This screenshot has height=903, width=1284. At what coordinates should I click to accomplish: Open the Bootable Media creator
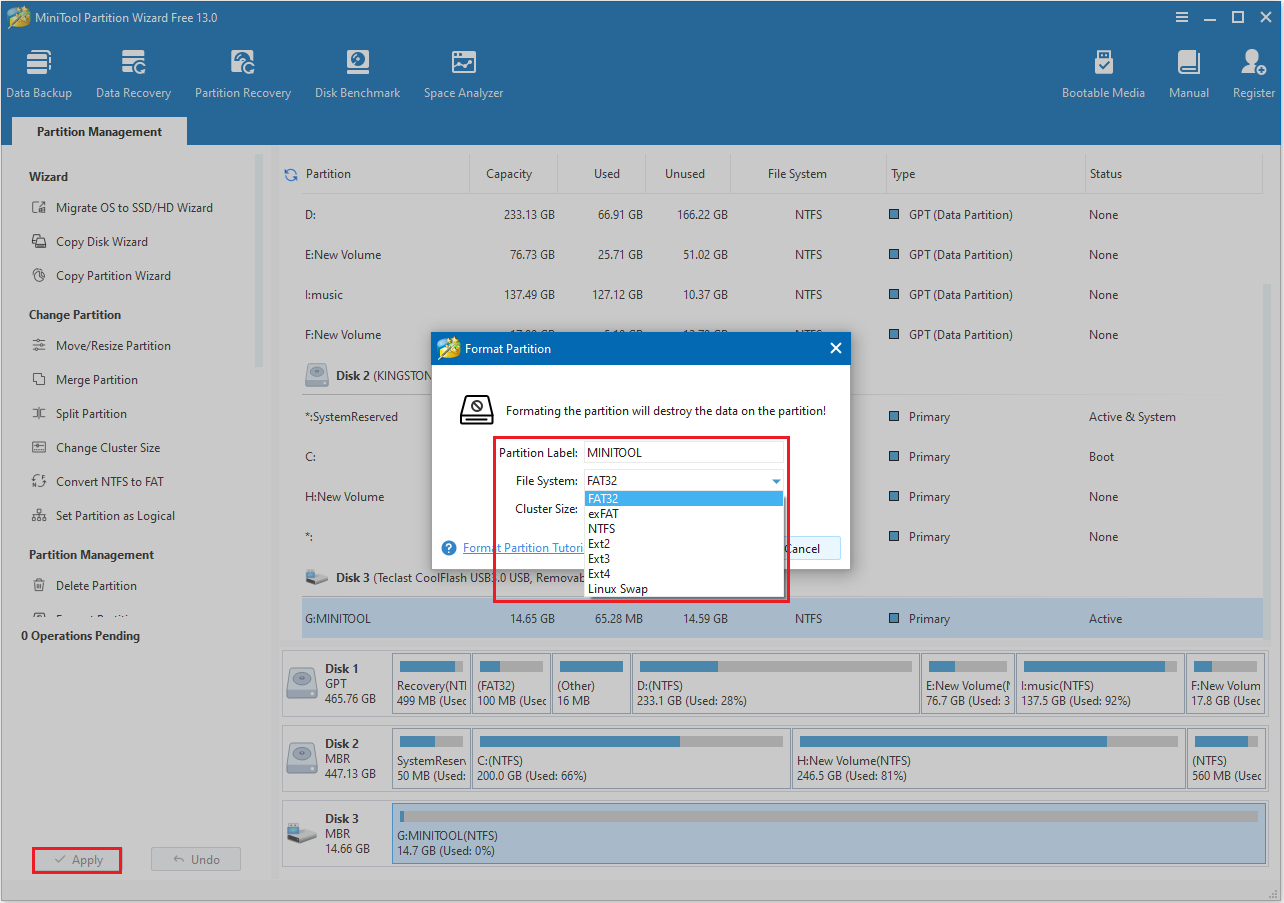tap(1103, 72)
